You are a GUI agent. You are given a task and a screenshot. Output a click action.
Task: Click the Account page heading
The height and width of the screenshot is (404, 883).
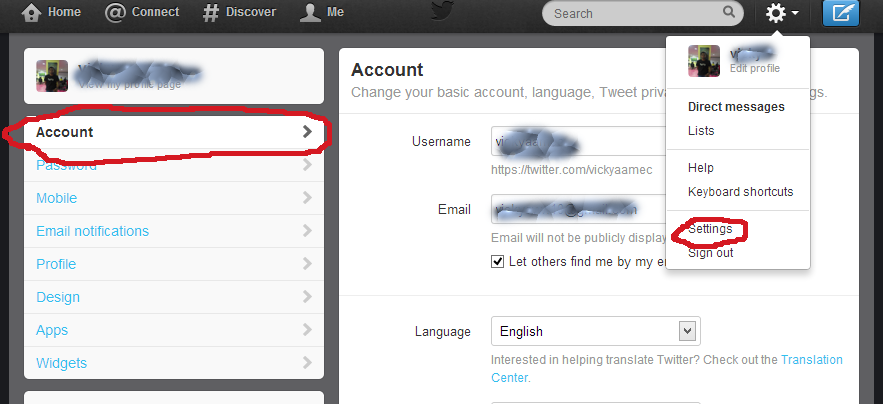click(387, 70)
